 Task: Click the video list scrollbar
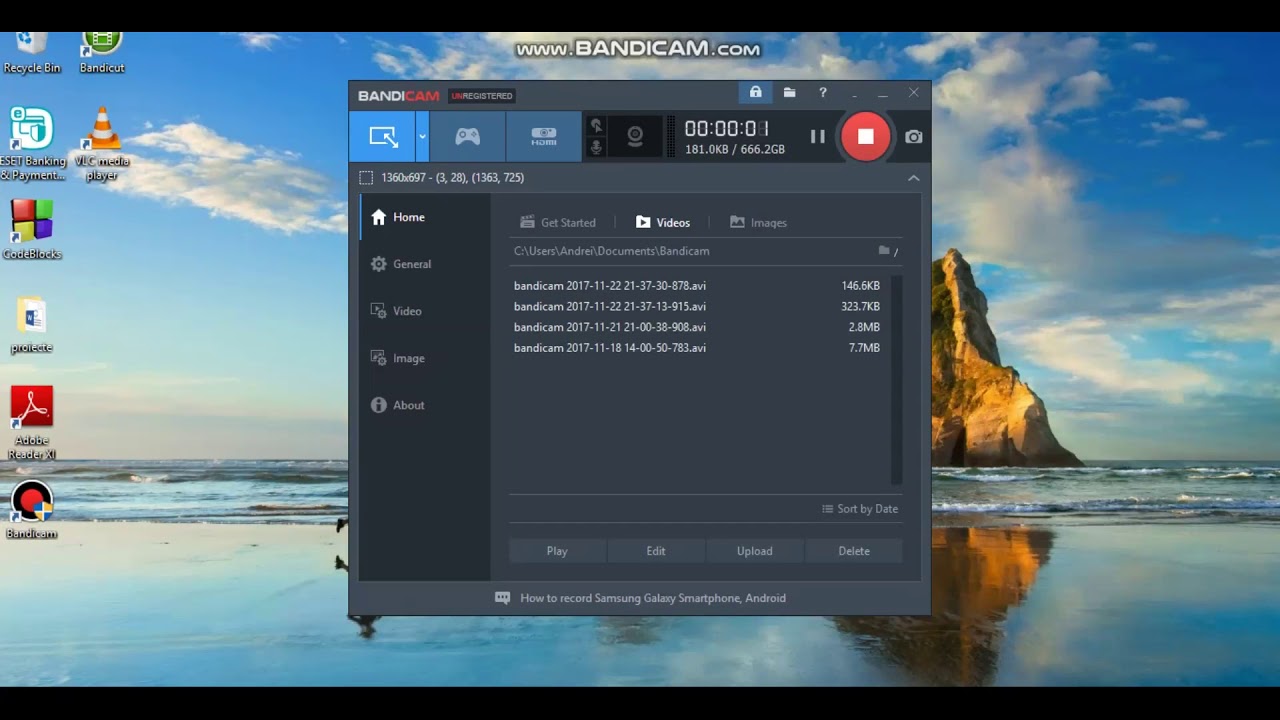(x=897, y=380)
